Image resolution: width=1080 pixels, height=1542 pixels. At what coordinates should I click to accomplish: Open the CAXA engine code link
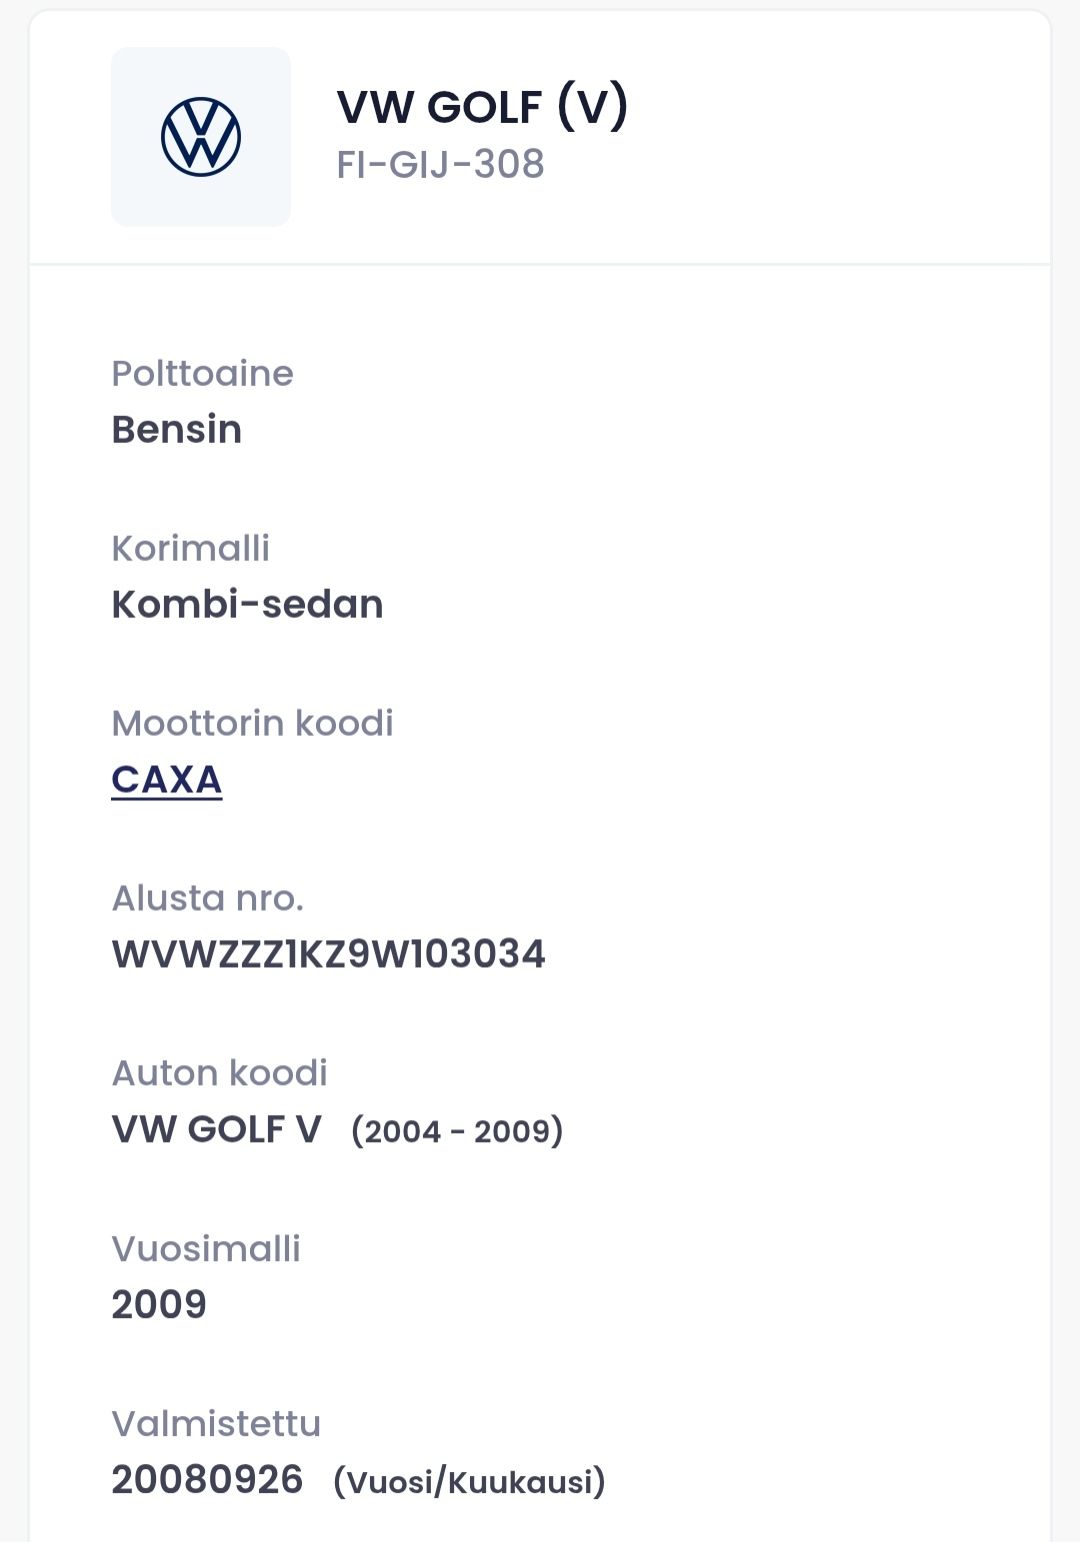[167, 780]
